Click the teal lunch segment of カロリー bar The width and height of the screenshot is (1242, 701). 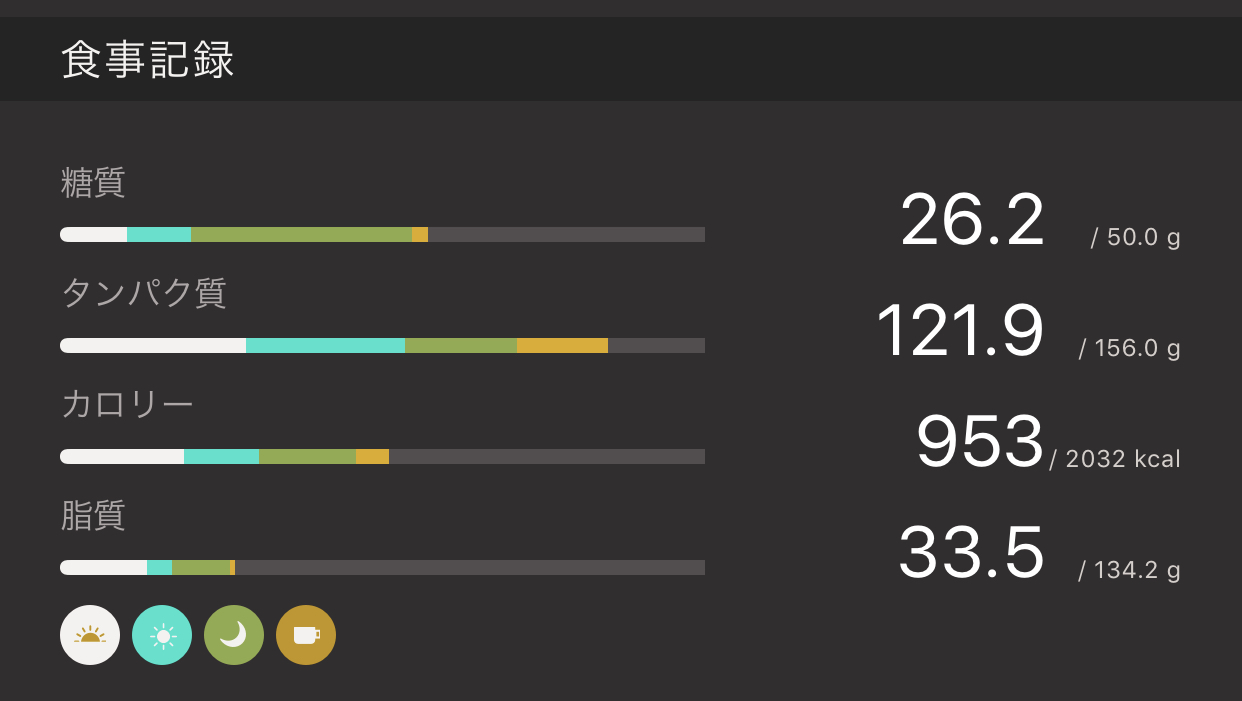click(221, 457)
